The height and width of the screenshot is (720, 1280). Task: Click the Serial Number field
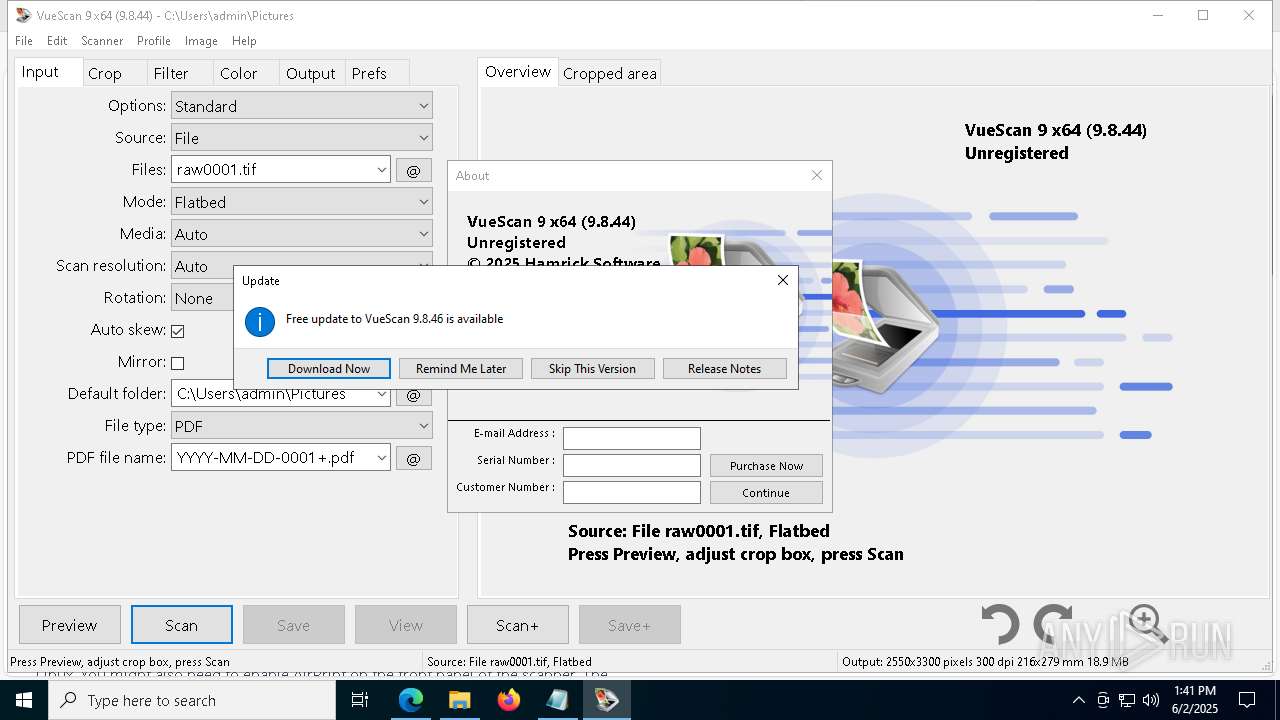tap(632, 466)
